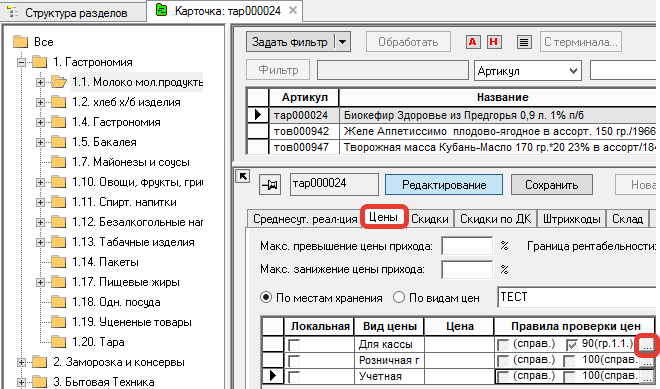Viewport: 660px width, 389px height.
Task: Expand 1.5. Бакалея tree node
Action: [40, 142]
